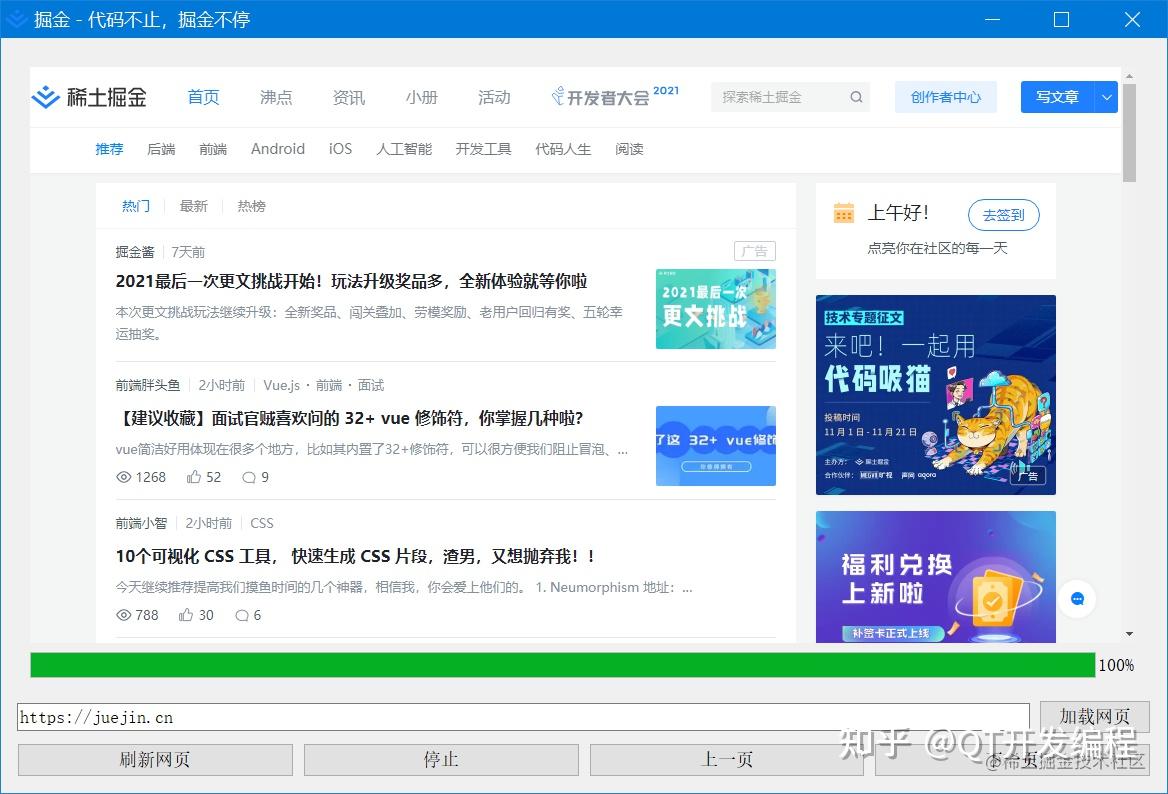Image resolution: width=1168 pixels, height=794 pixels.
Task: Click the 停止 button
Action: point(440,759)
